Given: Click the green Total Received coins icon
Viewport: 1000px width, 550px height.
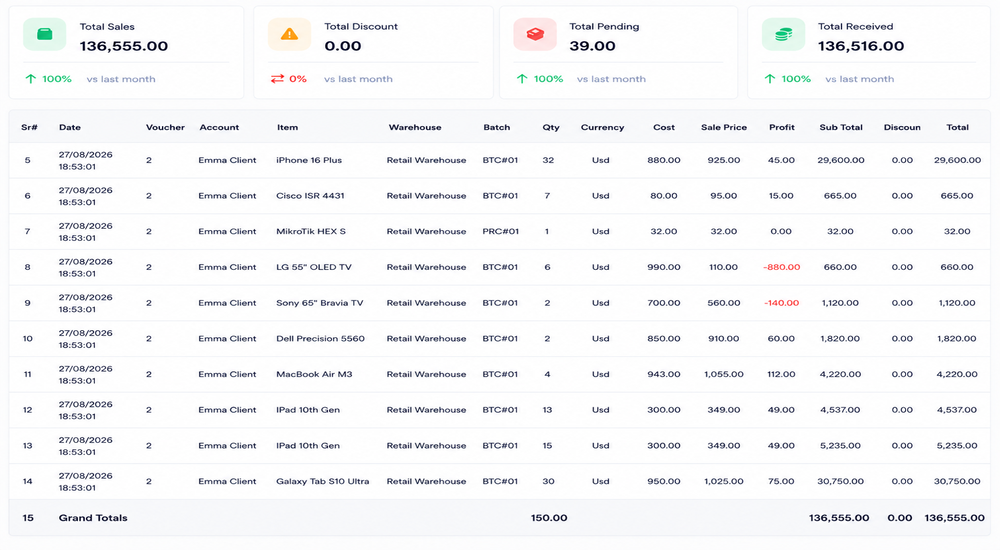Looking at the screenshot, I should click(x=783, y=34).
